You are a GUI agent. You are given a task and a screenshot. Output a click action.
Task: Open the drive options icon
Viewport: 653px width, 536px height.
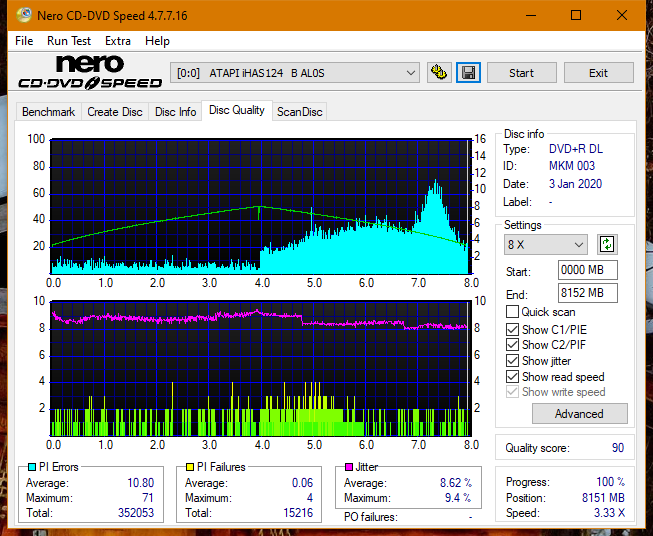click(x=439, y=73)
